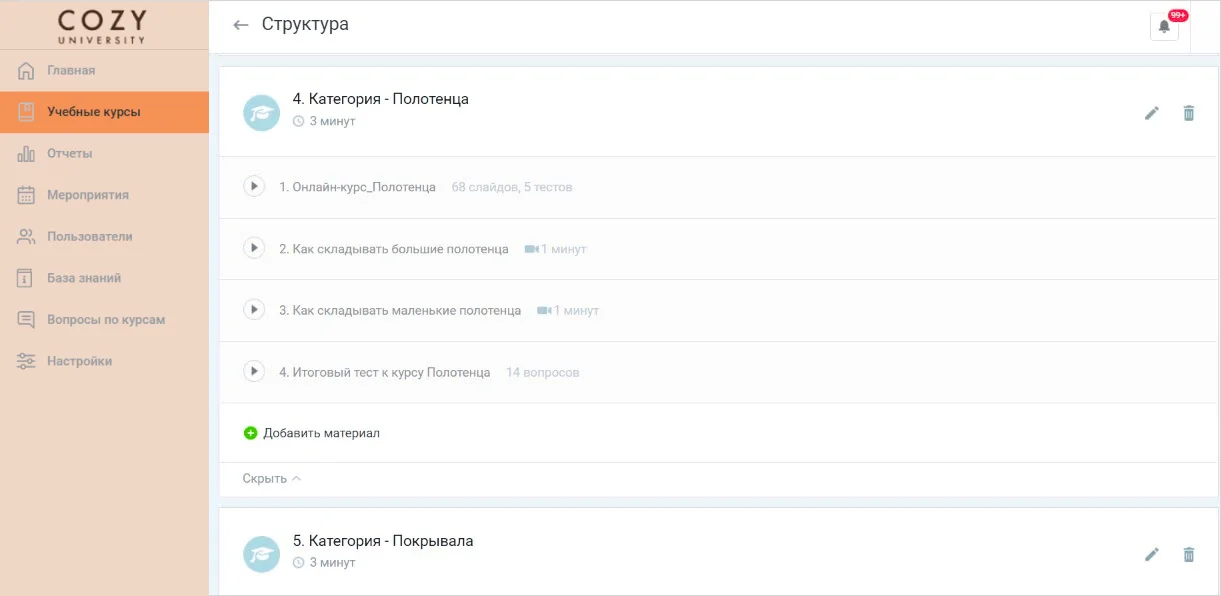This screenshot has height=596, width=1221.
Task: Play the Онлайн-курс_Полотенца material
Action: click(x=254, y=186)
